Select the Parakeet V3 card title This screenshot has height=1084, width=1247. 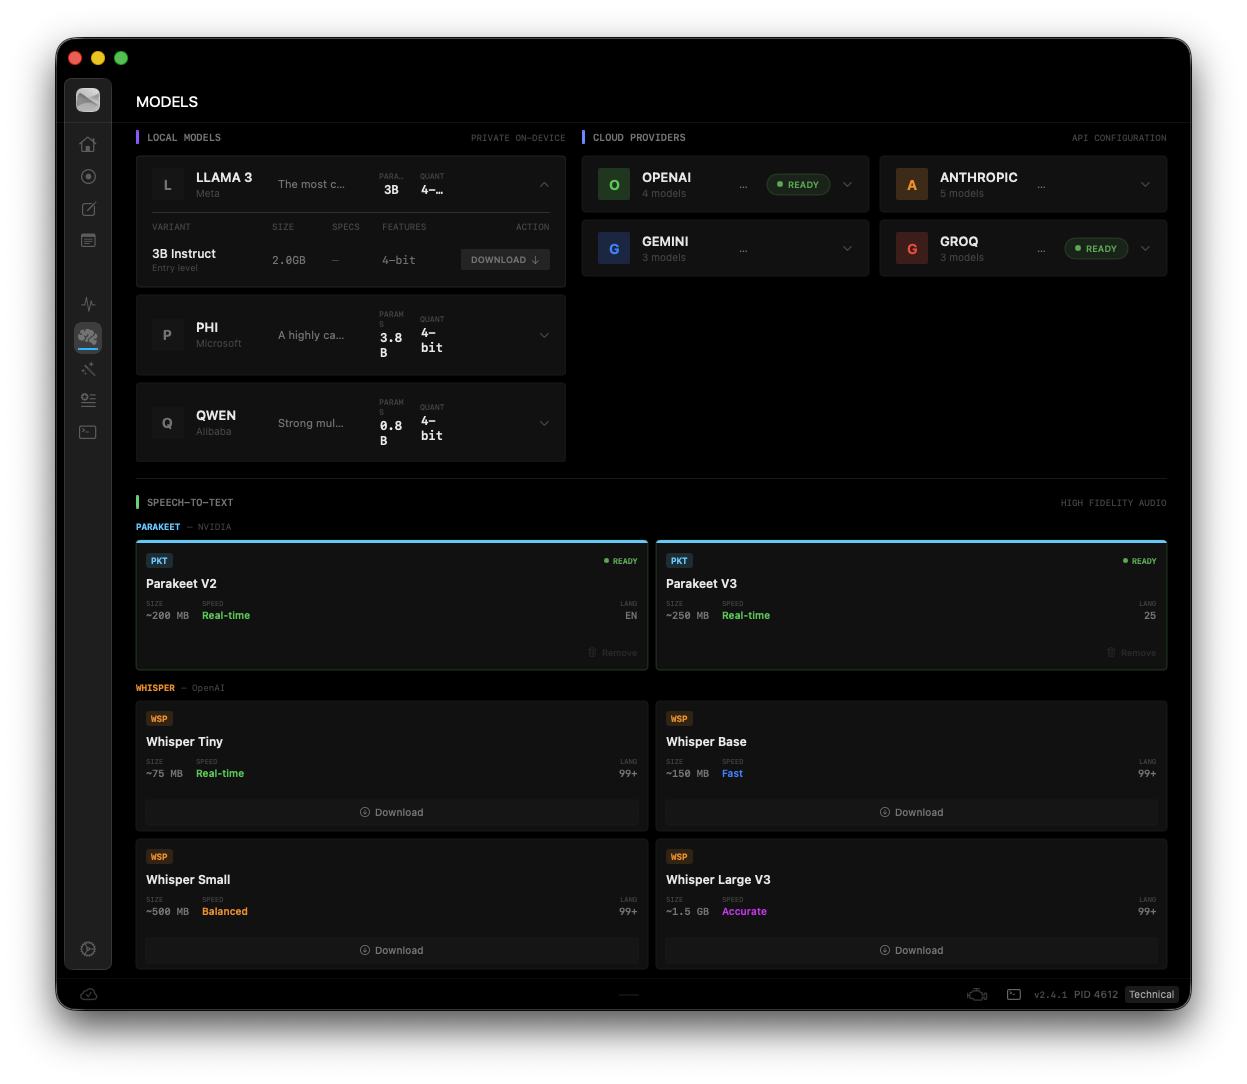[701, 584]
